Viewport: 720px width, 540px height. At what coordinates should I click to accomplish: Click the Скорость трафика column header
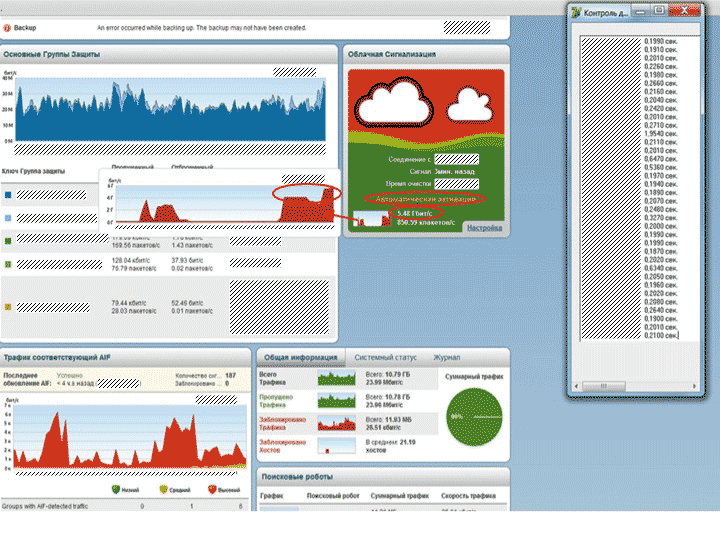pyautogui.click(x=468, y=496)
